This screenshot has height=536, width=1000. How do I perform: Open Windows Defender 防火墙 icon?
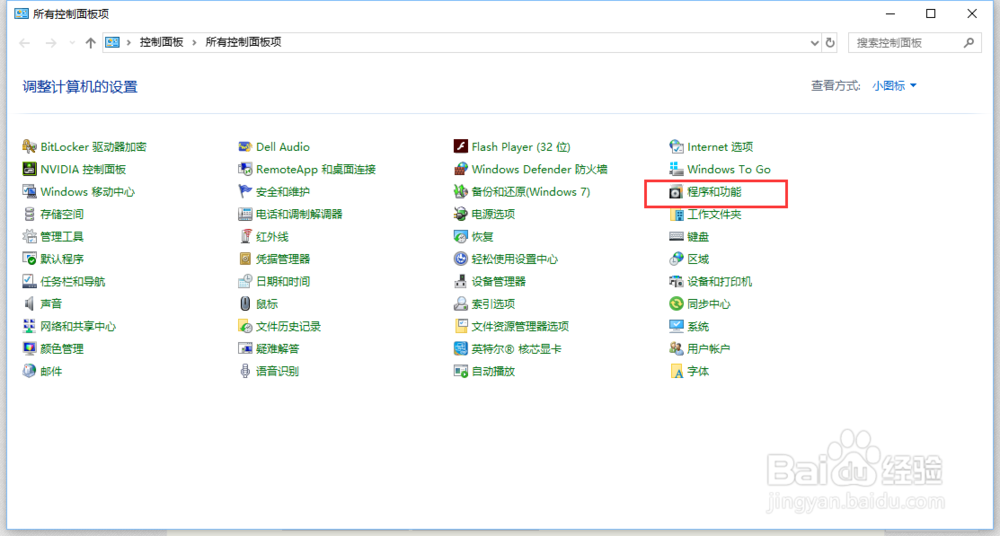(460, 169)
